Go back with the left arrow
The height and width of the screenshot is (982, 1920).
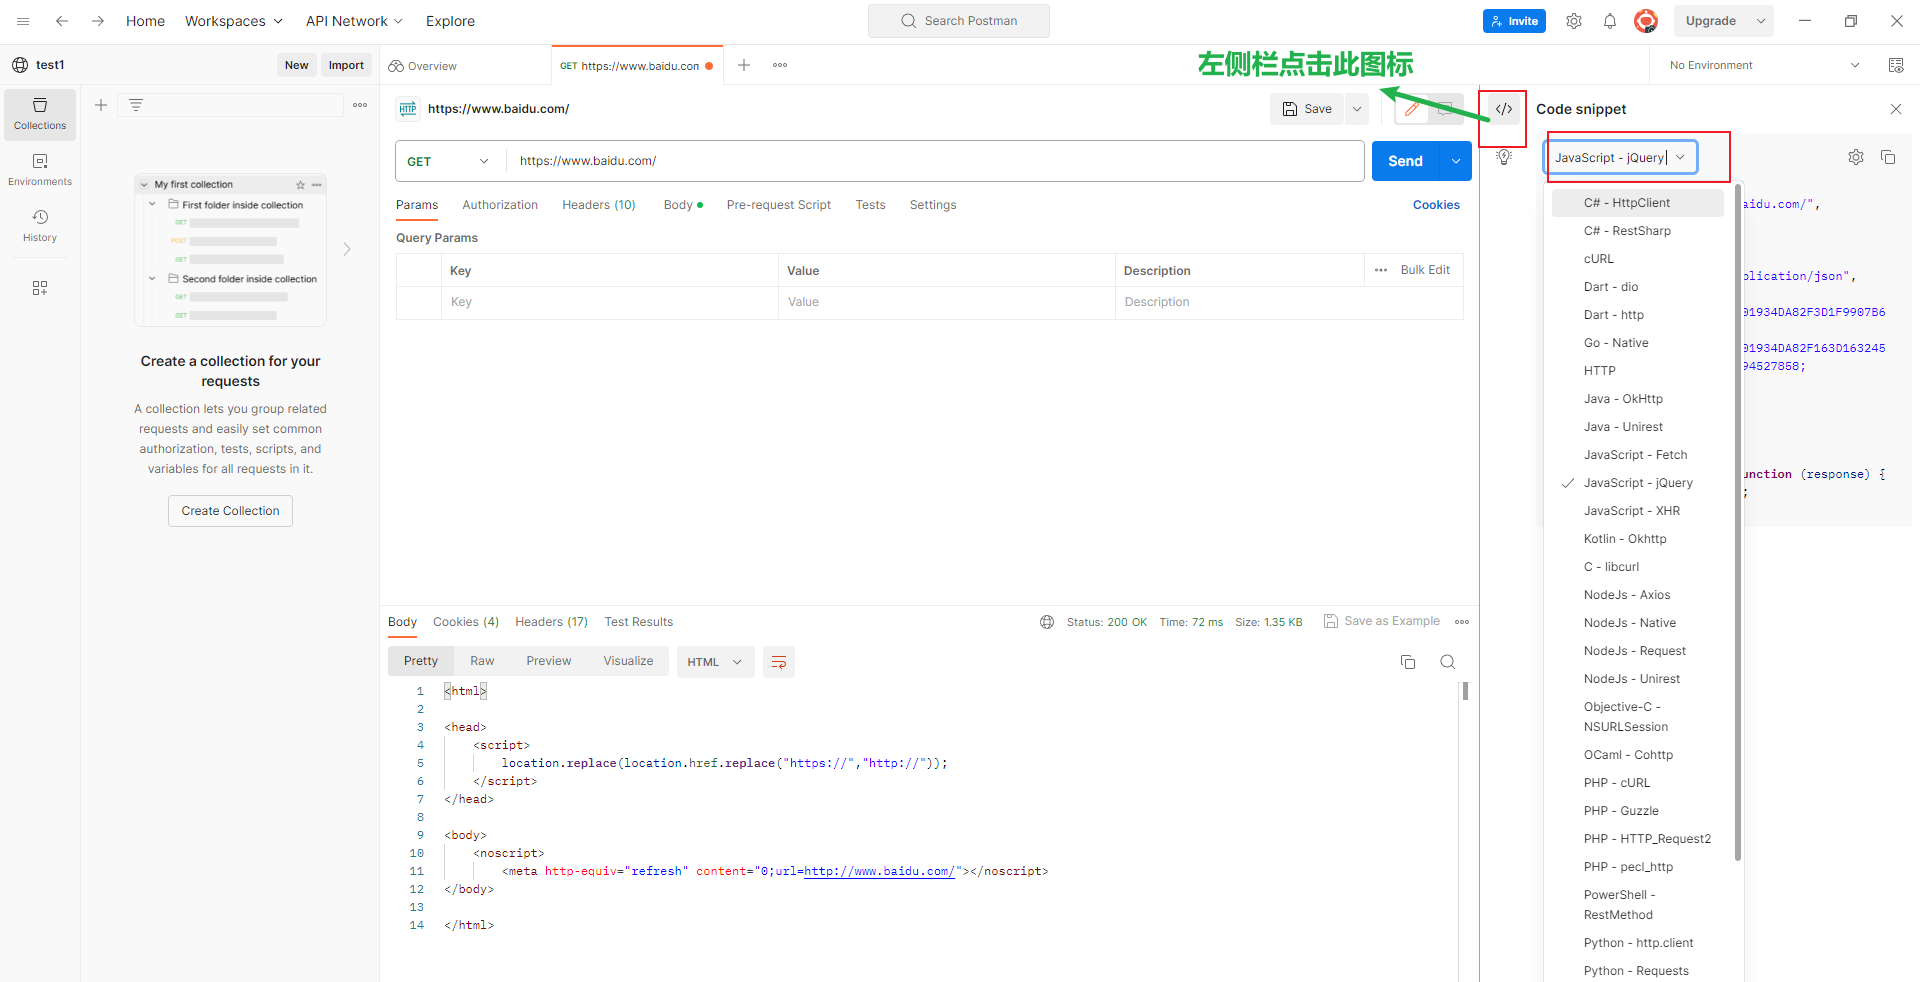click(x=62, y=21)
